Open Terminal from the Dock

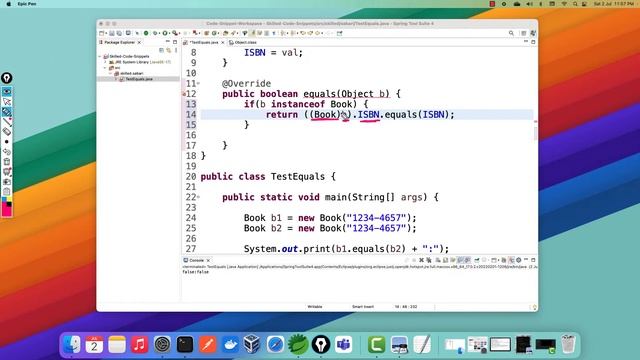pyautogui.click(x=185, y=345)
